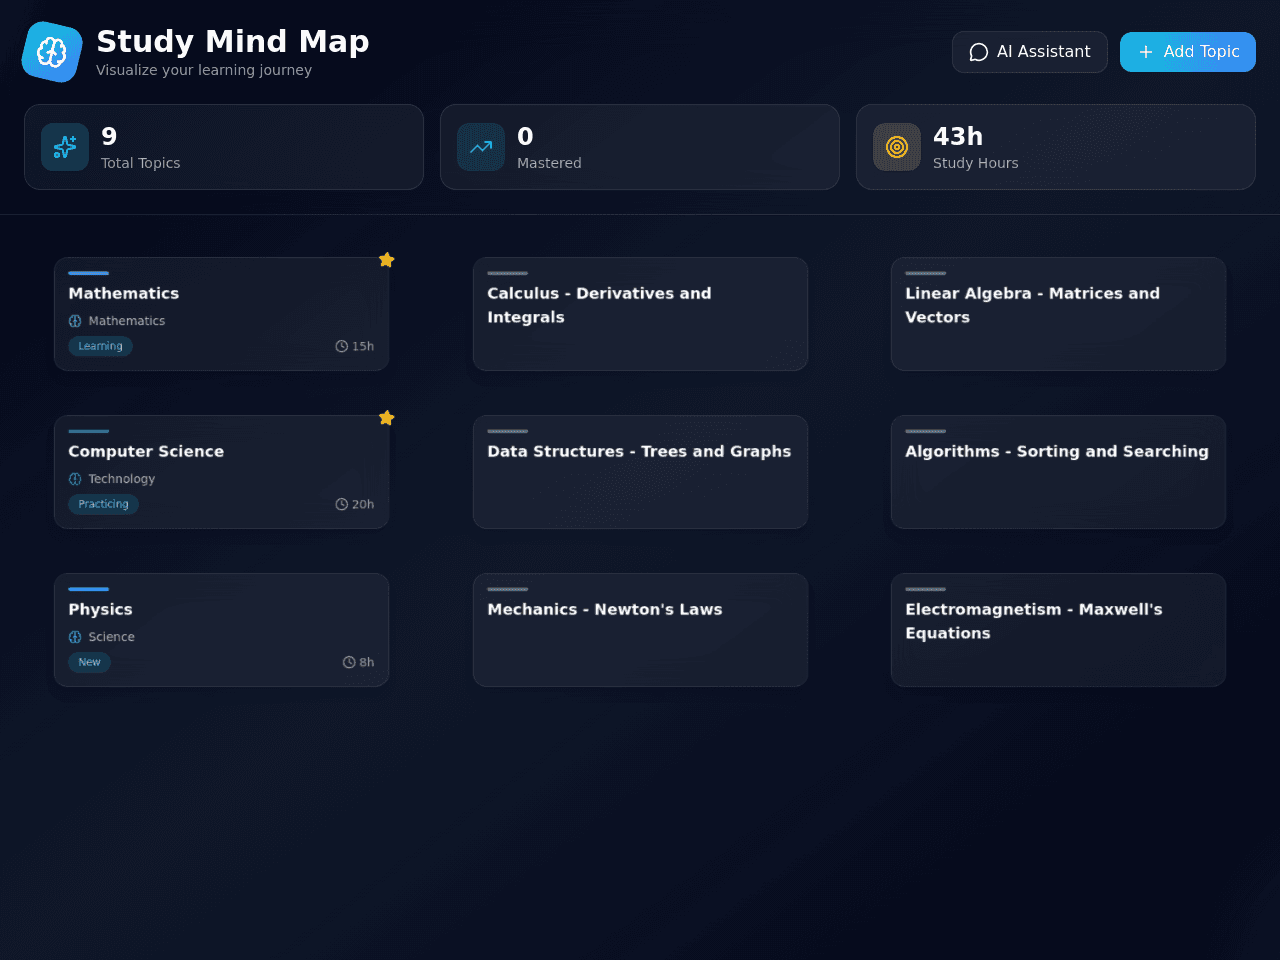Open the Mathematics topic card
This screenshot has width=1280, height=960.
[x=222, y=314]
